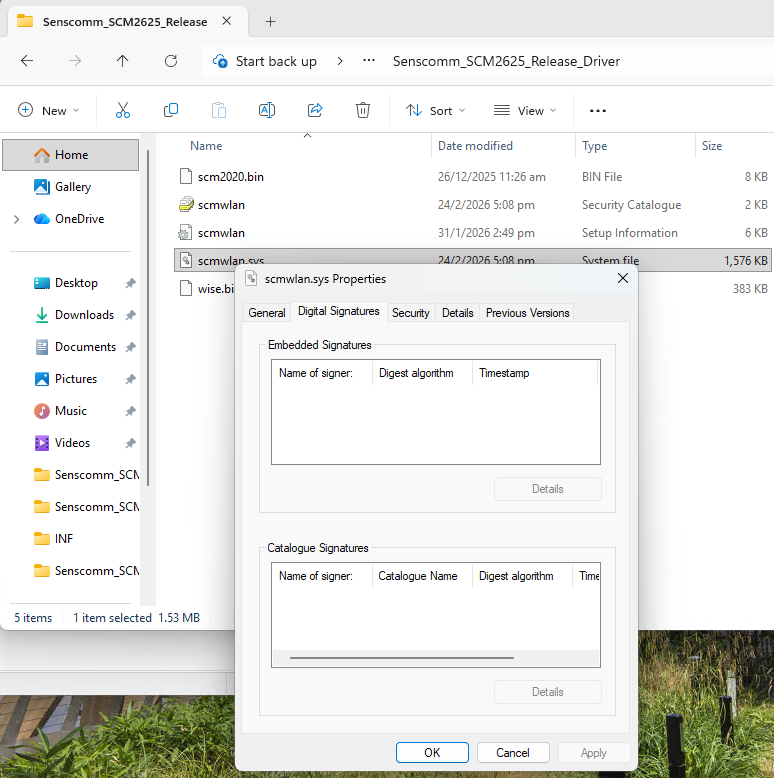Open breadcrumb overflow ellipsis in address bar
This screenshot has height=778, width=774.
[369, 61]
